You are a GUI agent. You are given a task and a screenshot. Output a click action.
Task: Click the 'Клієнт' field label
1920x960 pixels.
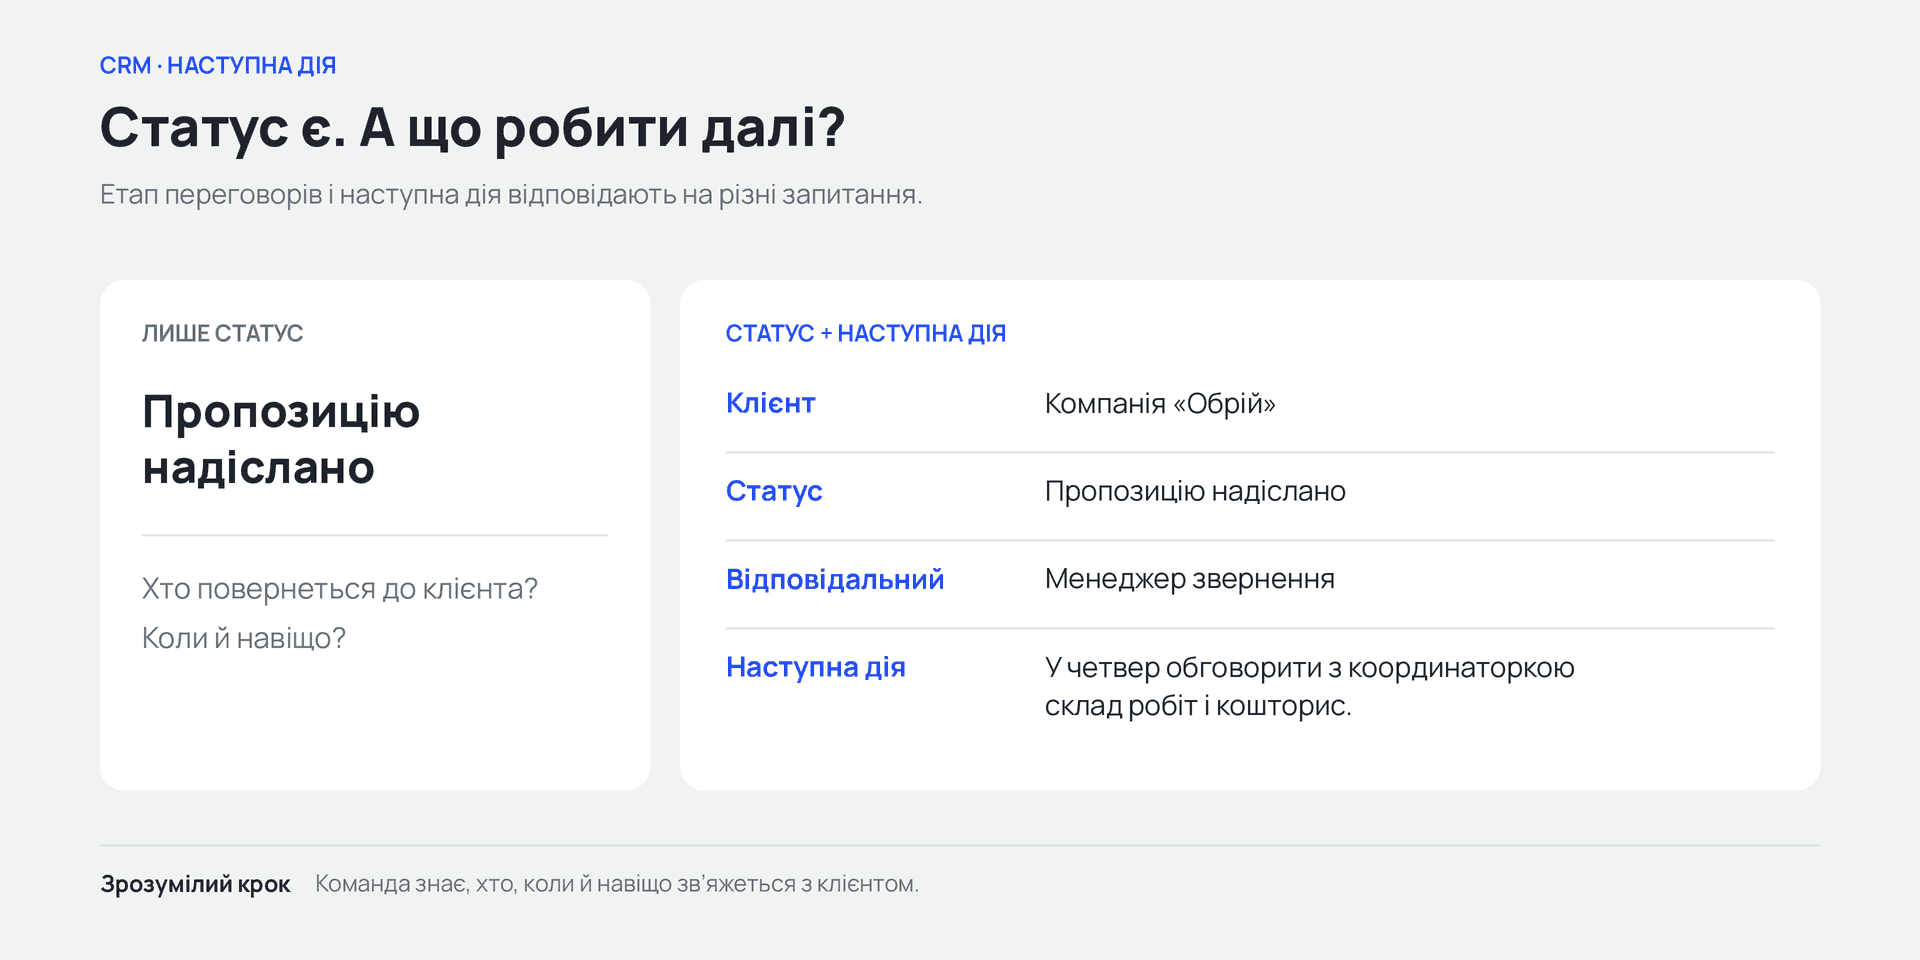771,404
